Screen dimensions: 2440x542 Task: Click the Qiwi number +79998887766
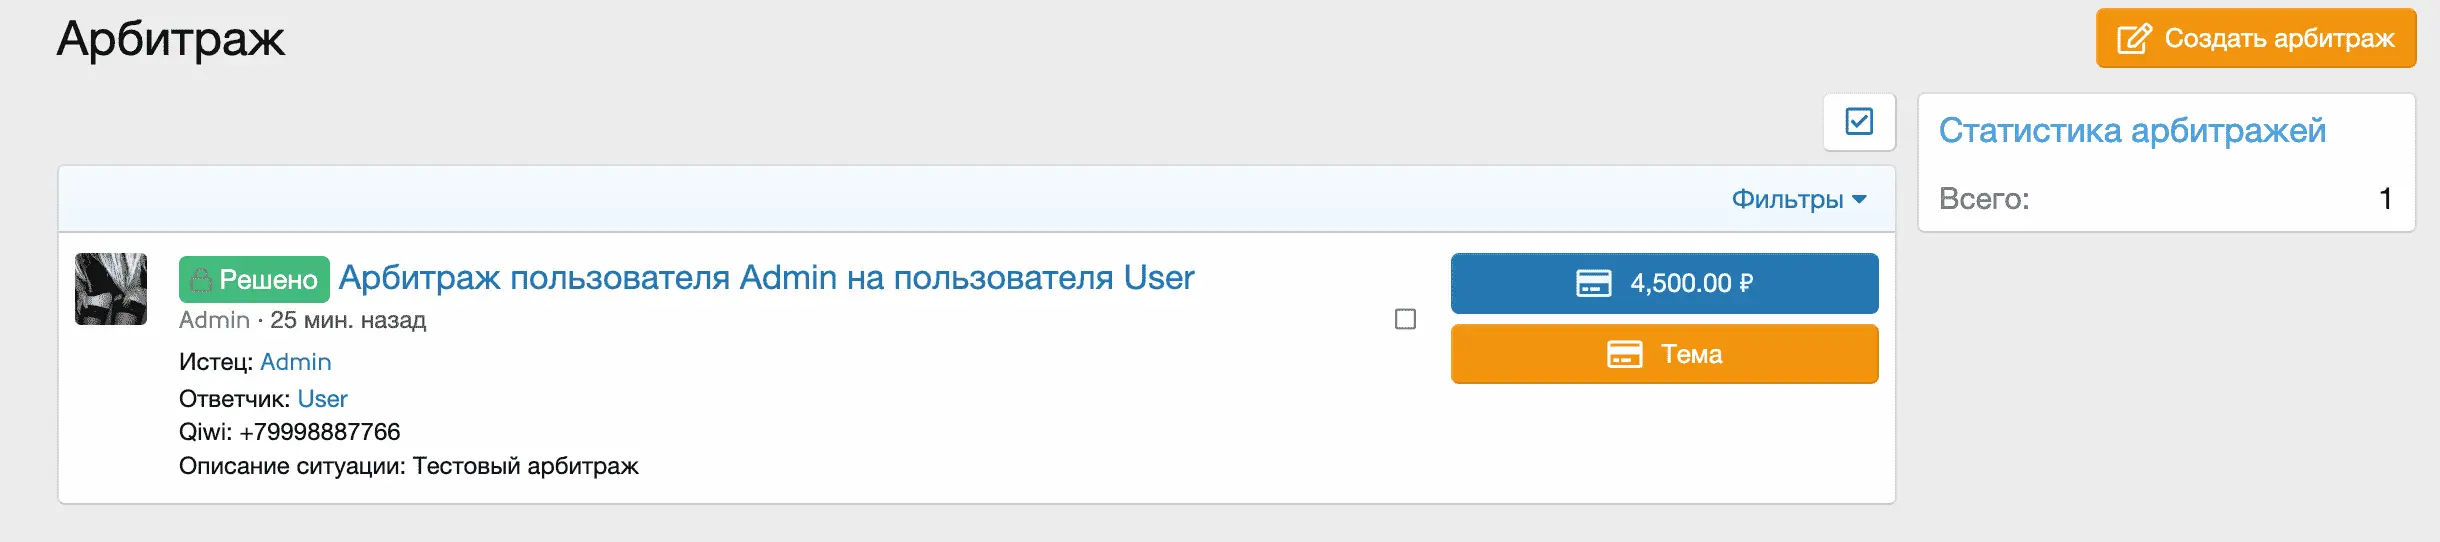[319, 432]
